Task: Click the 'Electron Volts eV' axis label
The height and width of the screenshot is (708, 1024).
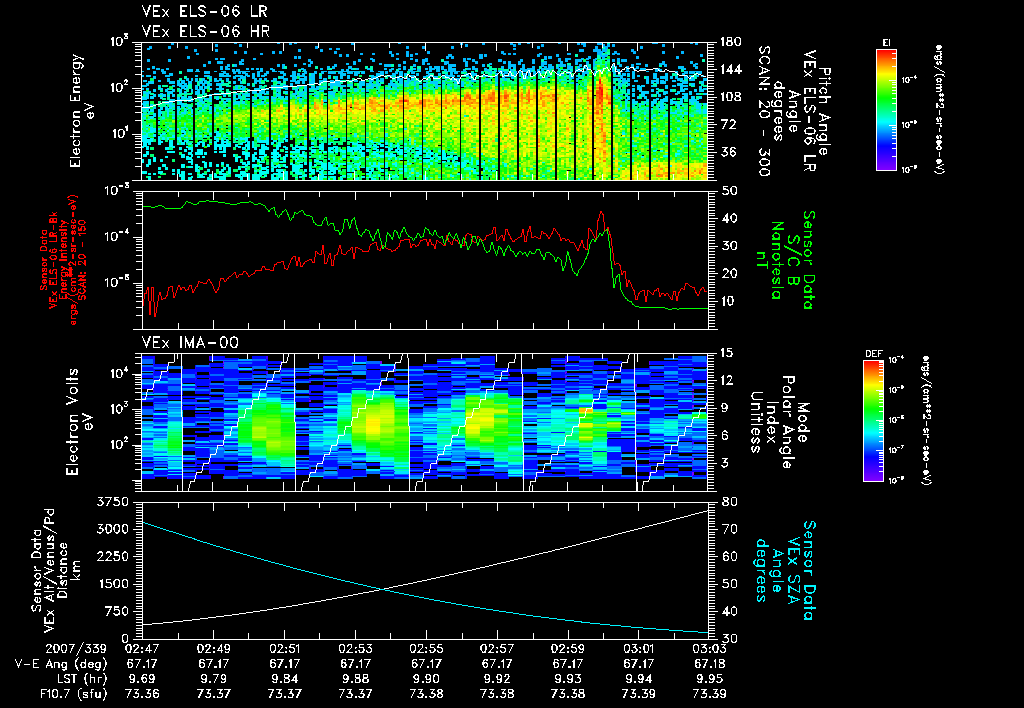Action: pos(79,422)
